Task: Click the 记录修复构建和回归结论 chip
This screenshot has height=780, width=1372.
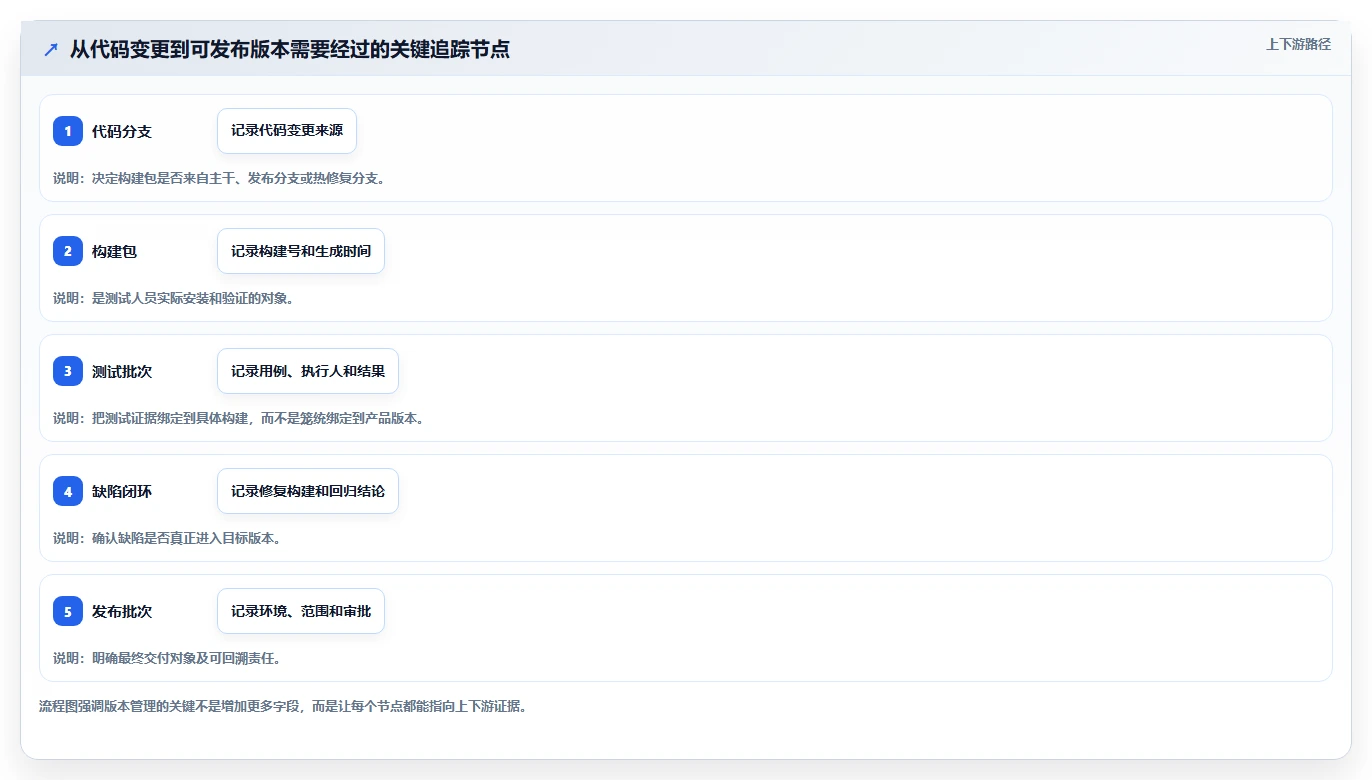Action: click(308, 491)
